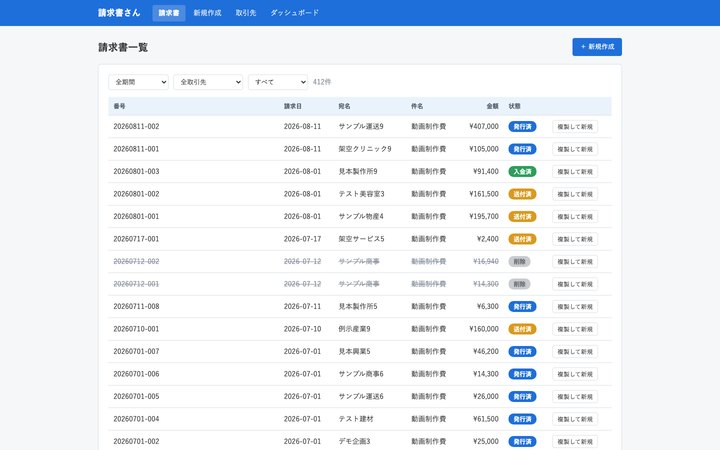
Task: Click recipient 例示産業9
Action: tap(354, 329)
